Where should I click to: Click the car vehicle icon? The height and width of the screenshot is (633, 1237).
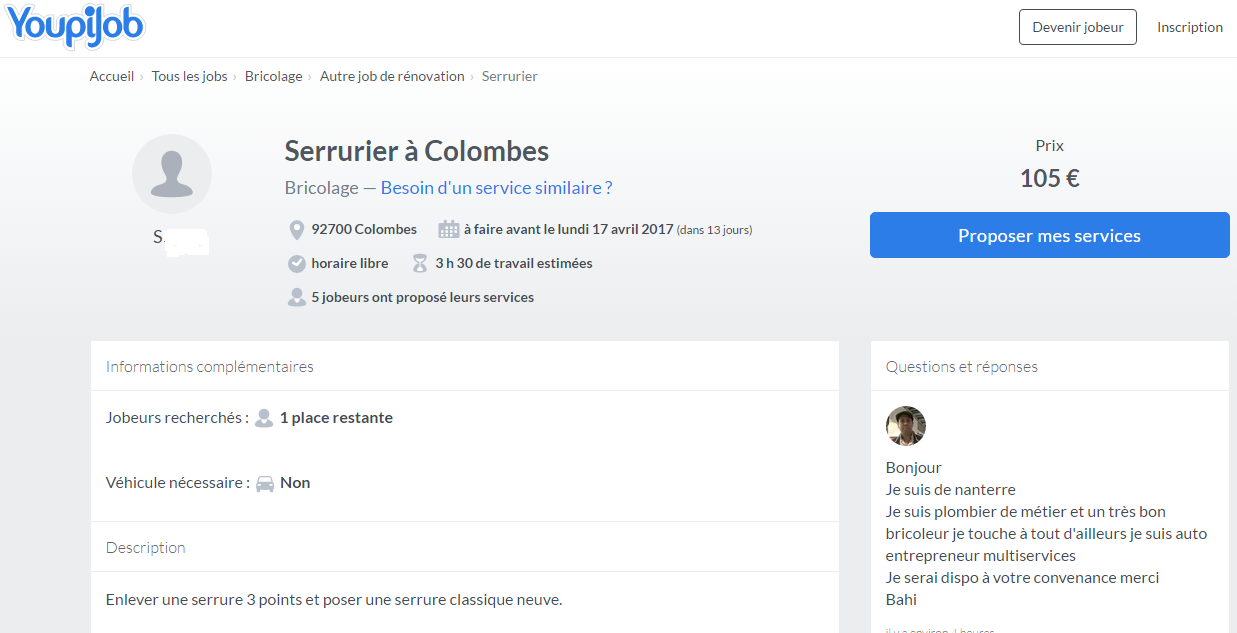tap(265, 483)
